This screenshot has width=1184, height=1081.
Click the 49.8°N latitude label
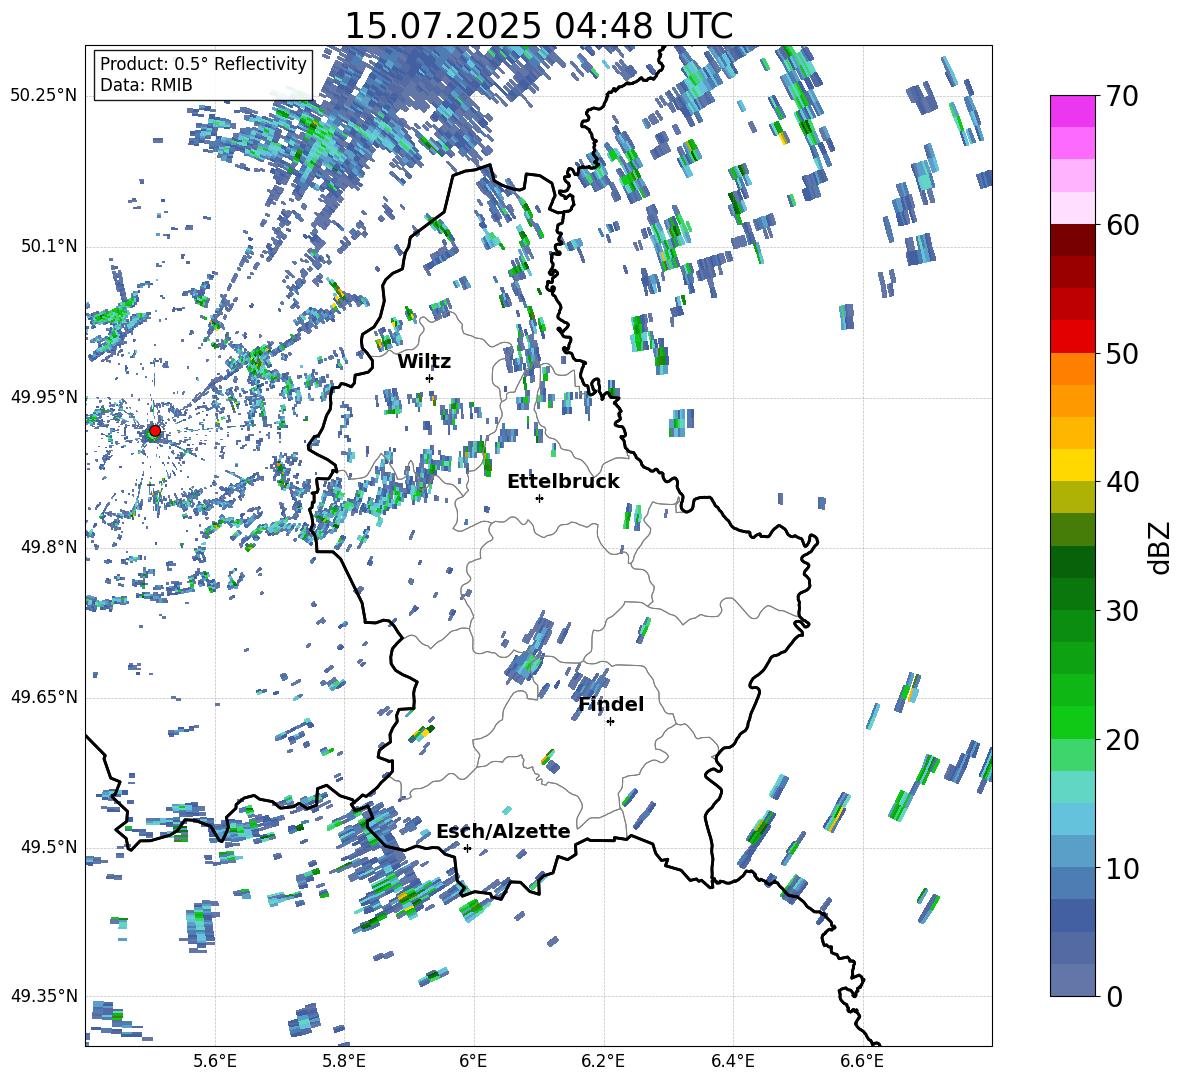pos(48,547)
